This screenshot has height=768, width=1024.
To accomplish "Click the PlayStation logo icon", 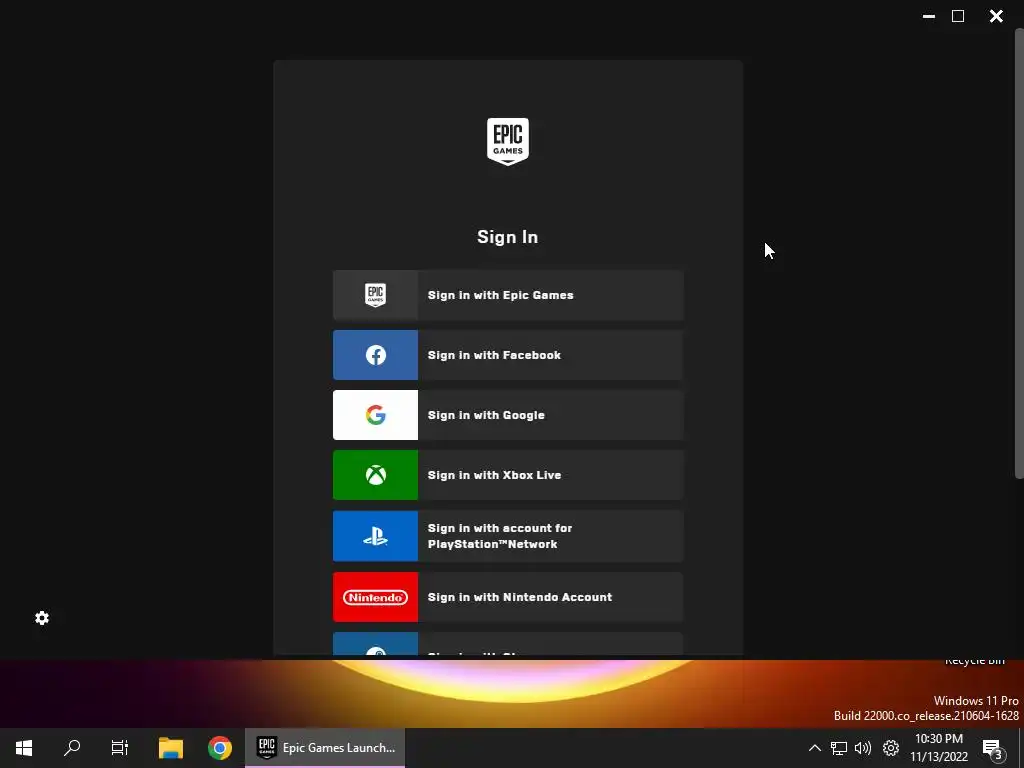I will click(x=376, y=536).
